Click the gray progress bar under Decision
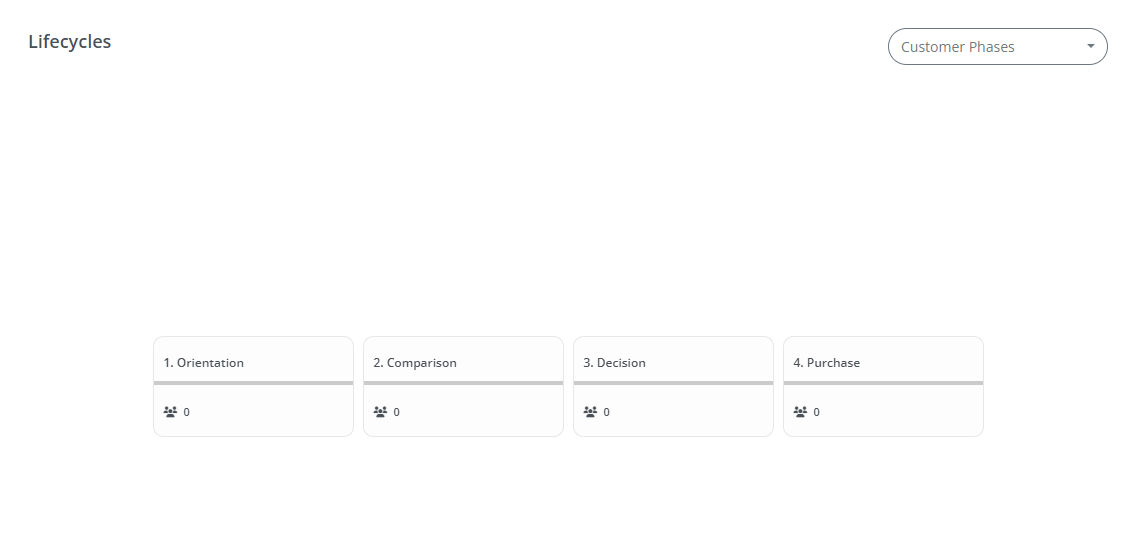 click(x=673, y=383)
